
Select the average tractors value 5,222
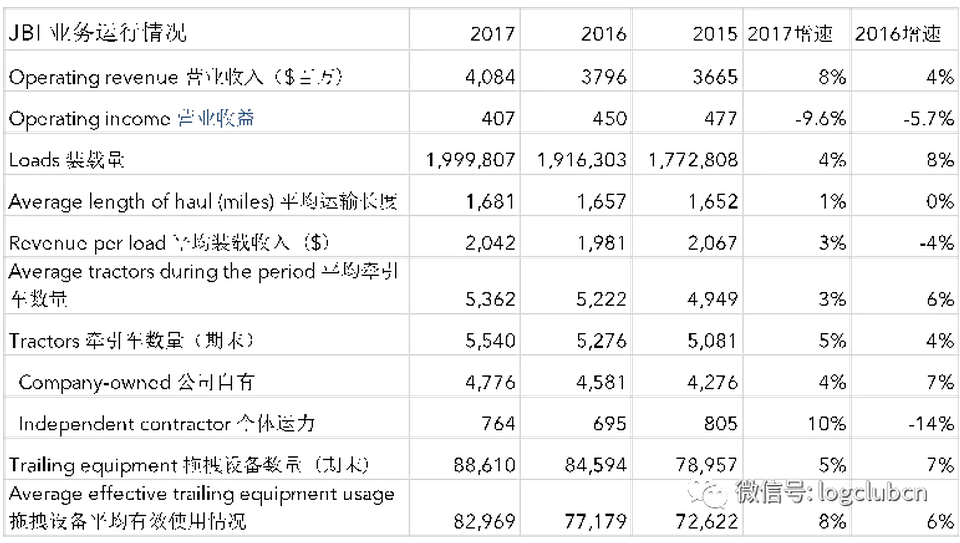[x=601, y=299]
